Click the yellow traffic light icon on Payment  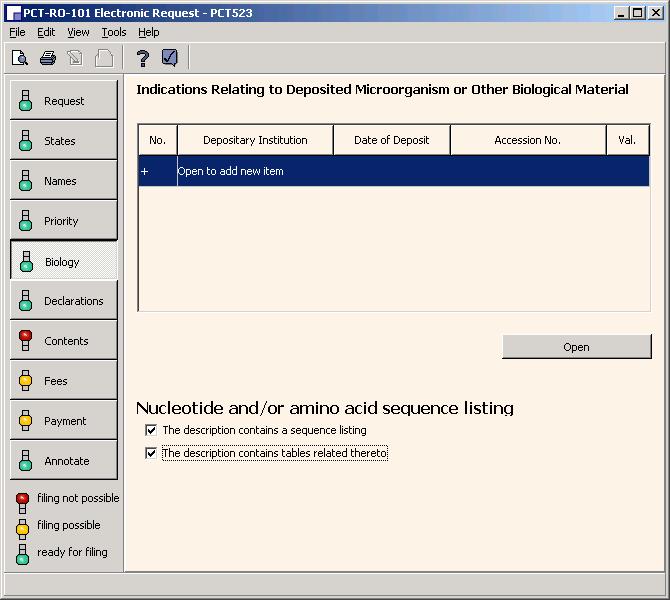(x=25, y=421)
